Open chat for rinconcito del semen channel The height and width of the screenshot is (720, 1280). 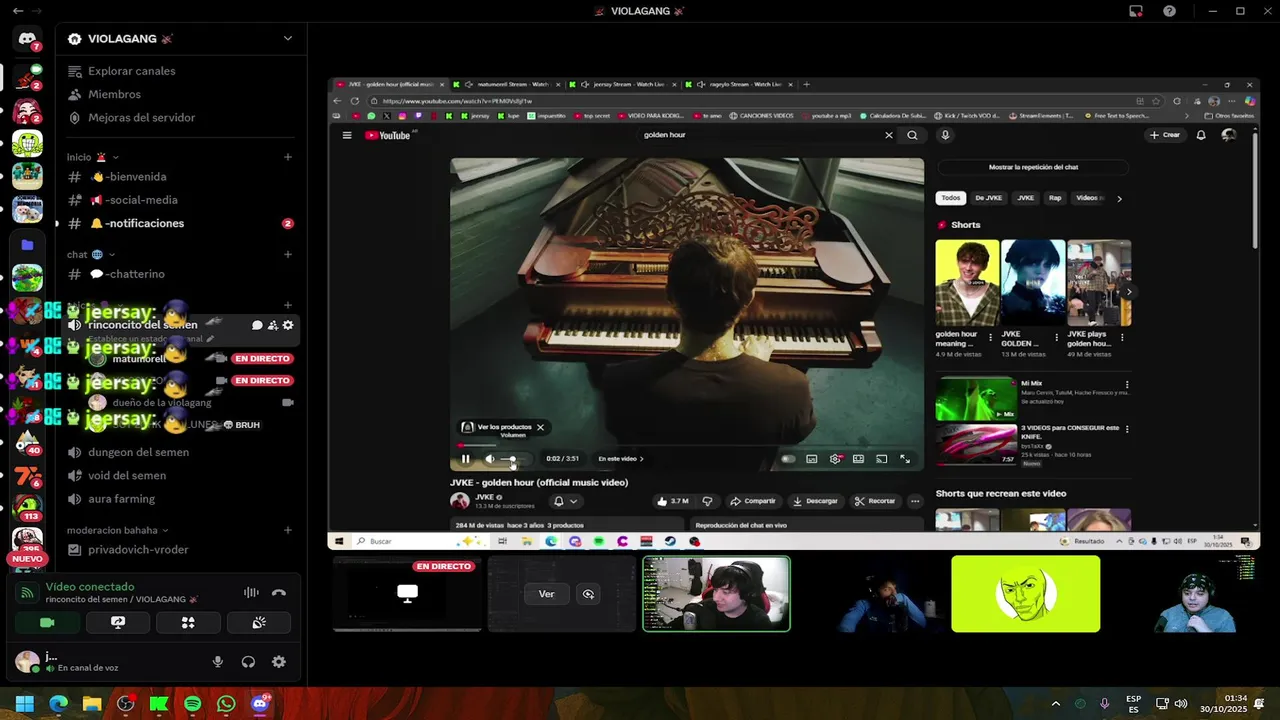[x=257, y=325]
